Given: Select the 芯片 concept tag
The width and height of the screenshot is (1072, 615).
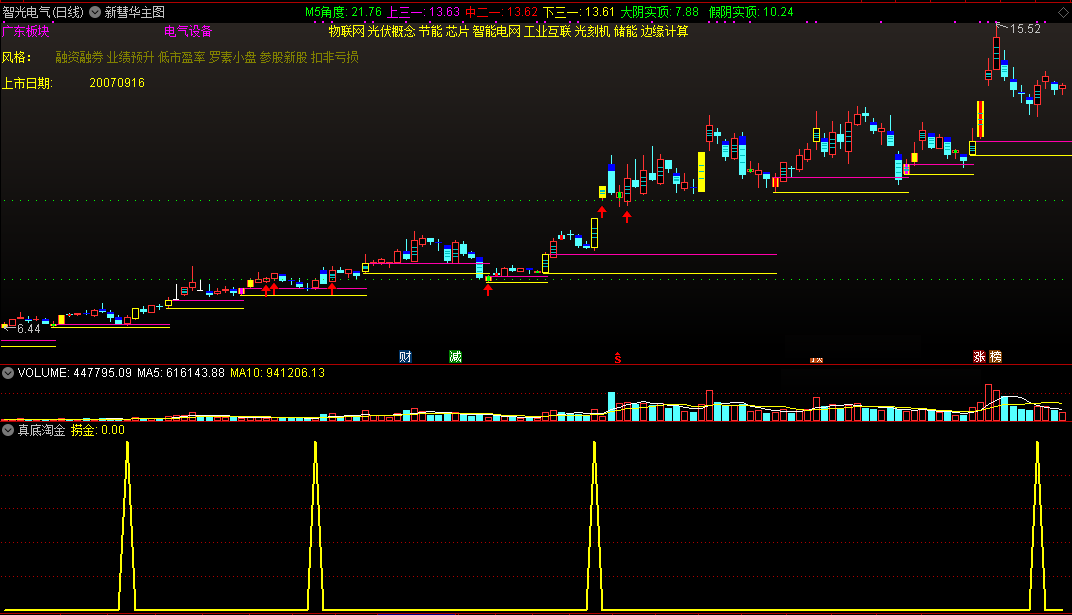Looking at the screenshot, I should click(x=458, y=31).
